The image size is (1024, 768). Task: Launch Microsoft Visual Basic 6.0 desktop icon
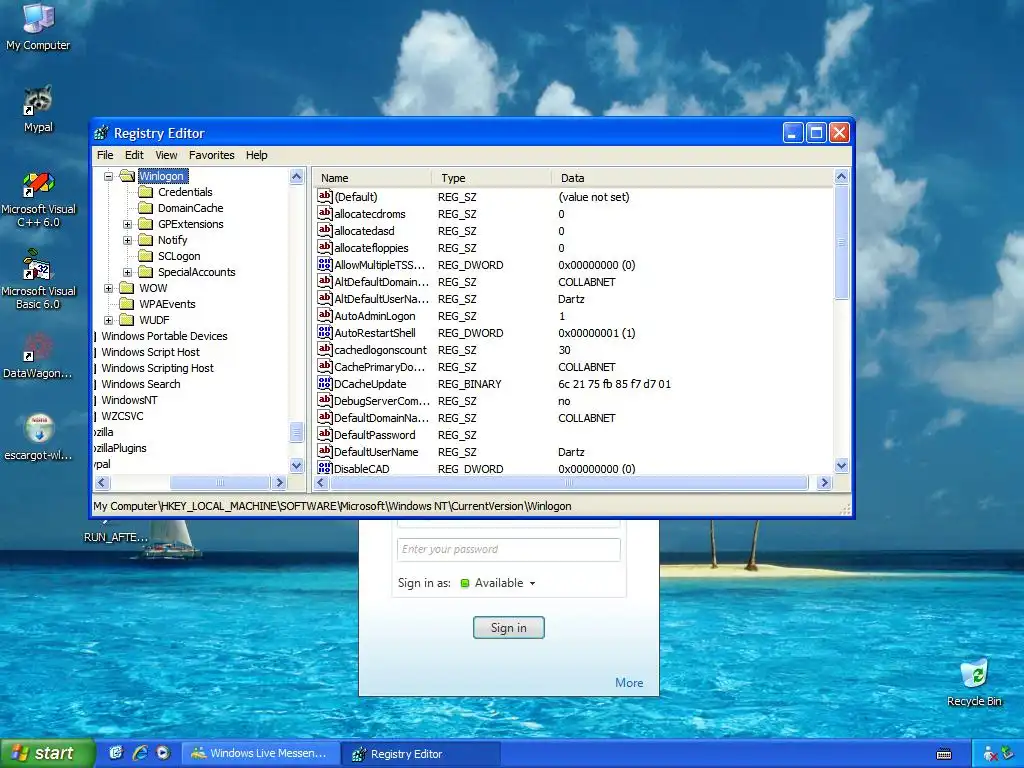(x=38, y=281)
